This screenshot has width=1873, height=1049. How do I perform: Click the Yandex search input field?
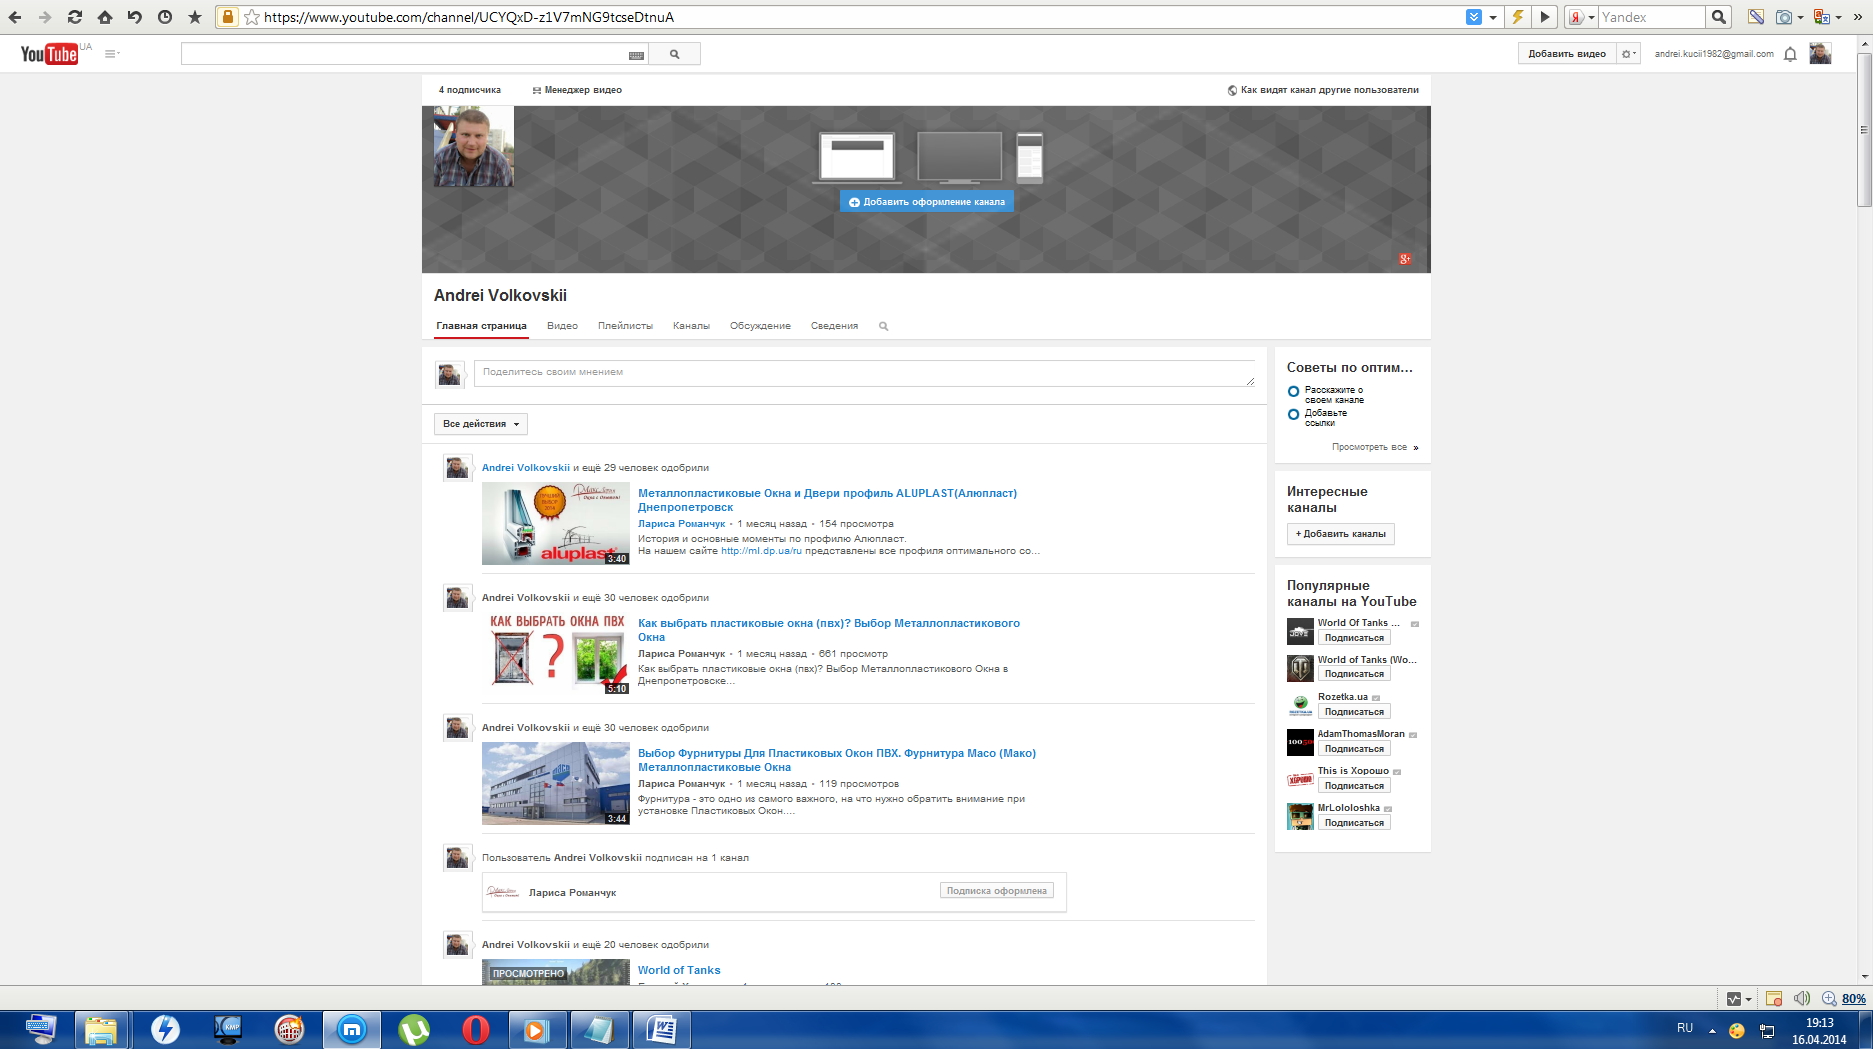(1651, 17)
